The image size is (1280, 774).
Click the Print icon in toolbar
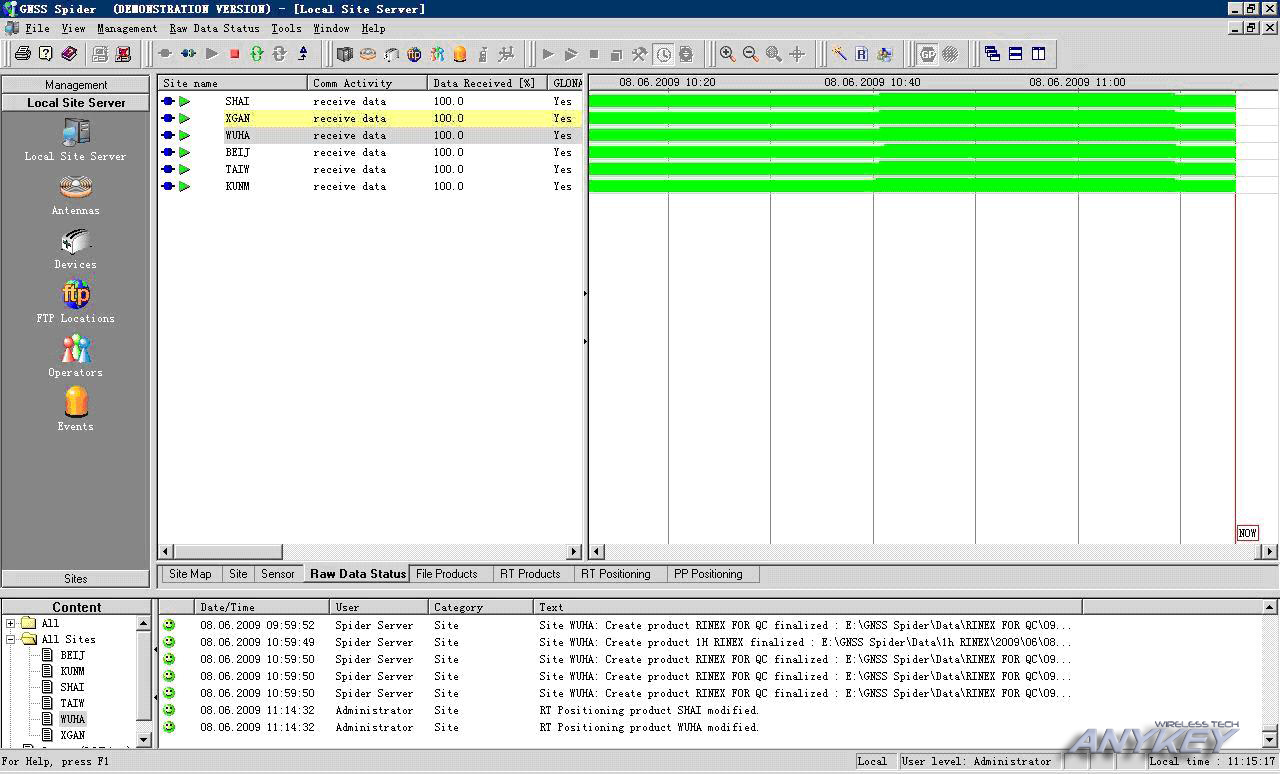click(22, 54)
